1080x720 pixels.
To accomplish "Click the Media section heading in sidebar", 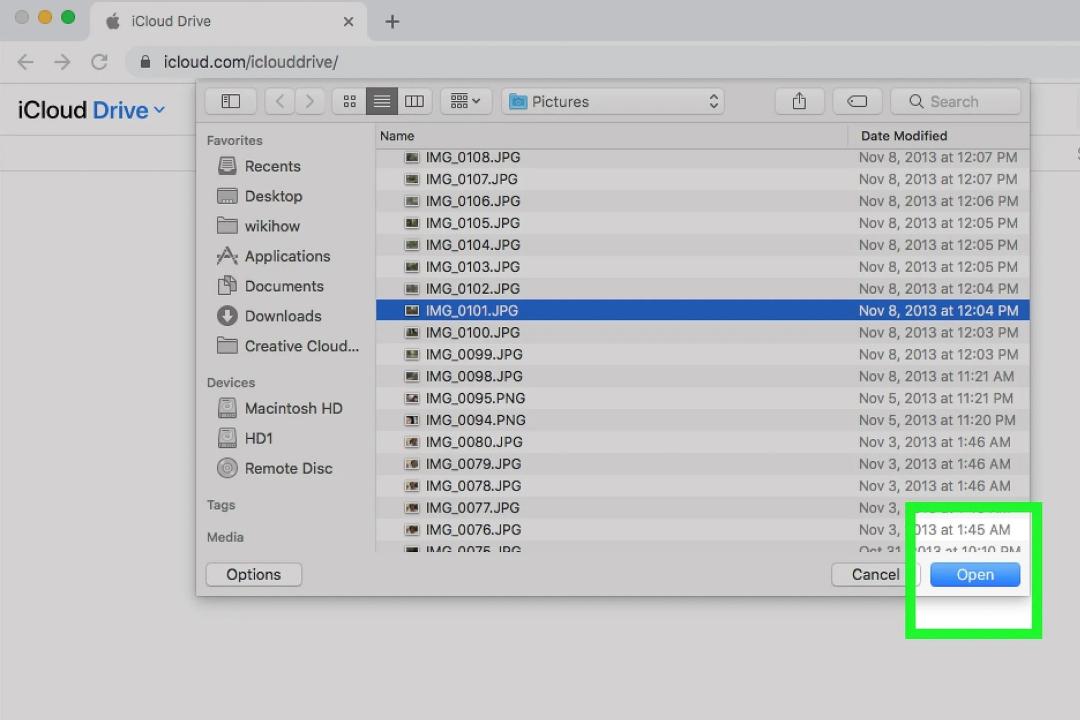I will (x=225, y=537).
